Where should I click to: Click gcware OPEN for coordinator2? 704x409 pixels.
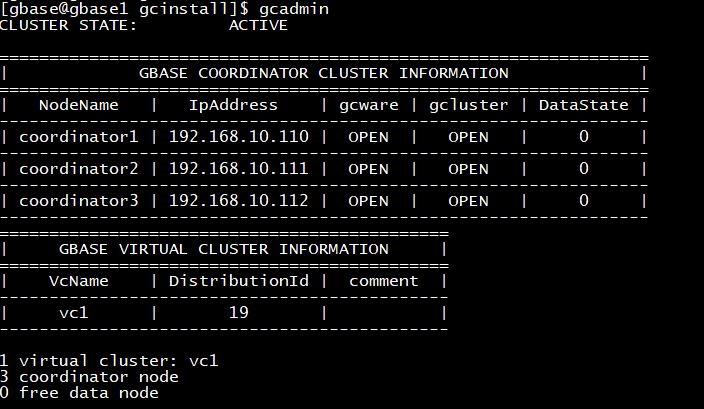[369, 168]
